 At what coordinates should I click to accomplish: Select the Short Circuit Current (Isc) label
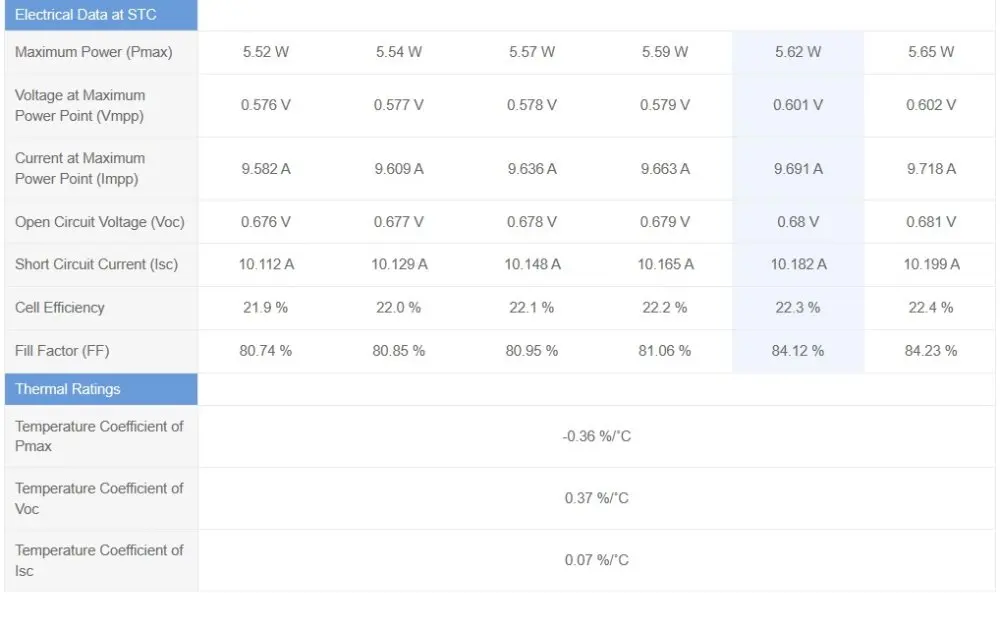tap(96, 264)
